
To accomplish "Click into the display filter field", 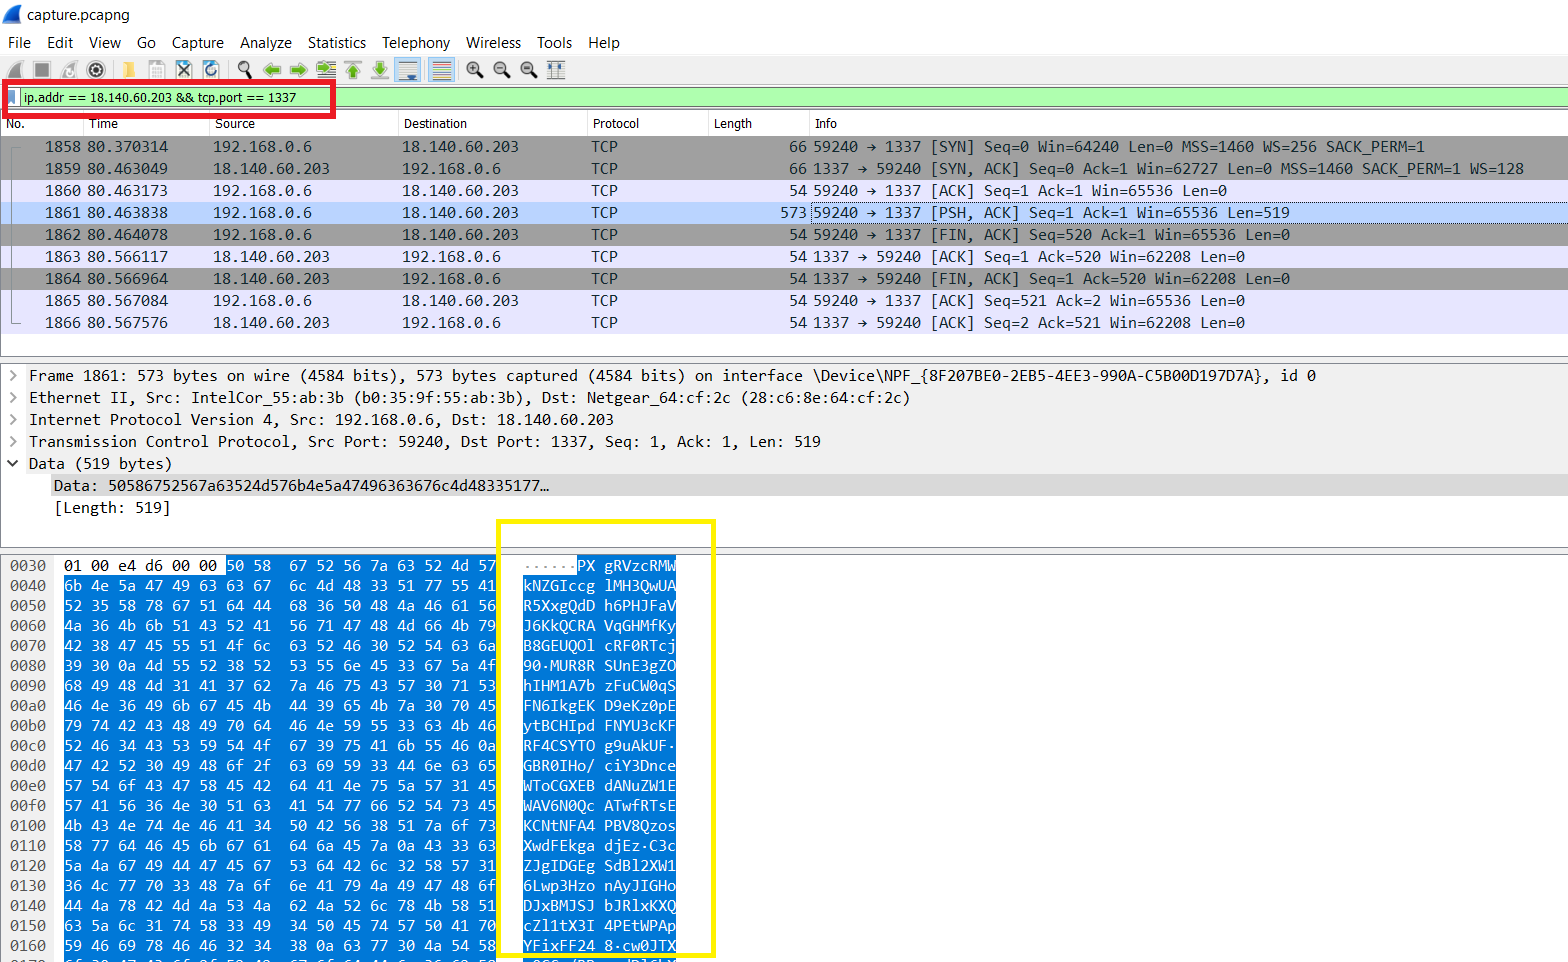I will 170,98.
